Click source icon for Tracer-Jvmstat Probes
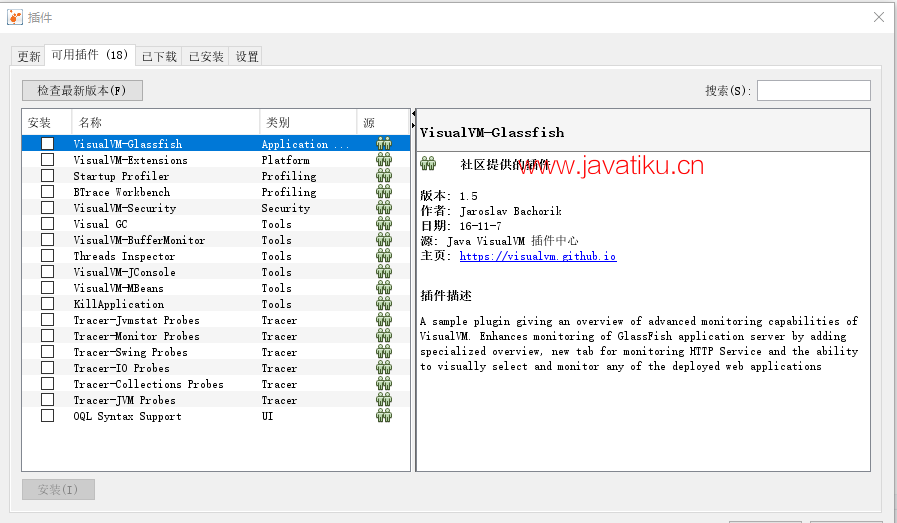Viewport: 897px width, 523px height. pos(384,320)
